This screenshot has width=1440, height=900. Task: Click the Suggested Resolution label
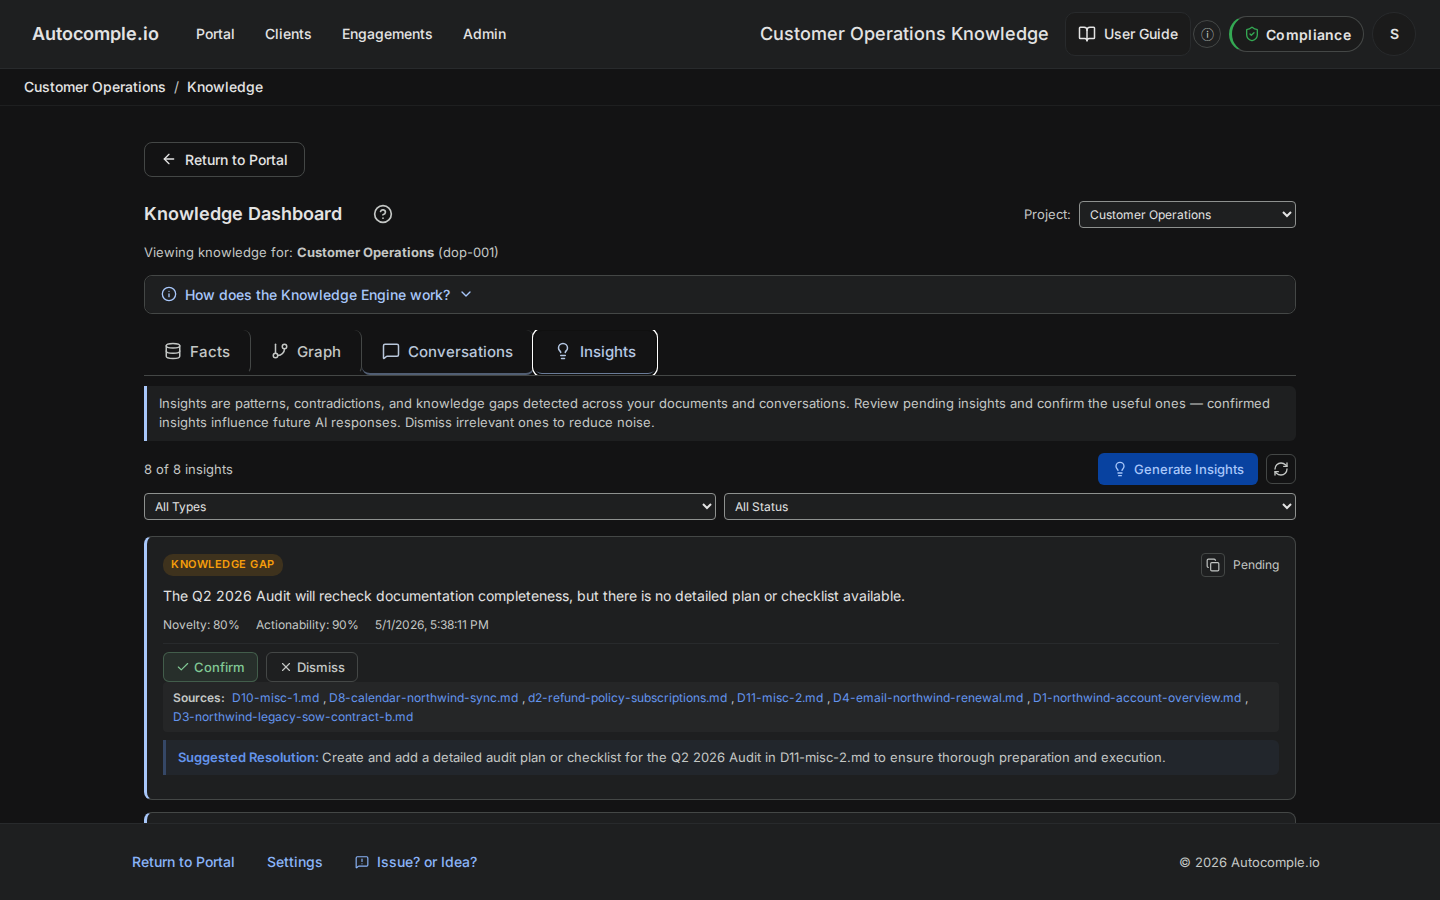(x=248, y=758)
